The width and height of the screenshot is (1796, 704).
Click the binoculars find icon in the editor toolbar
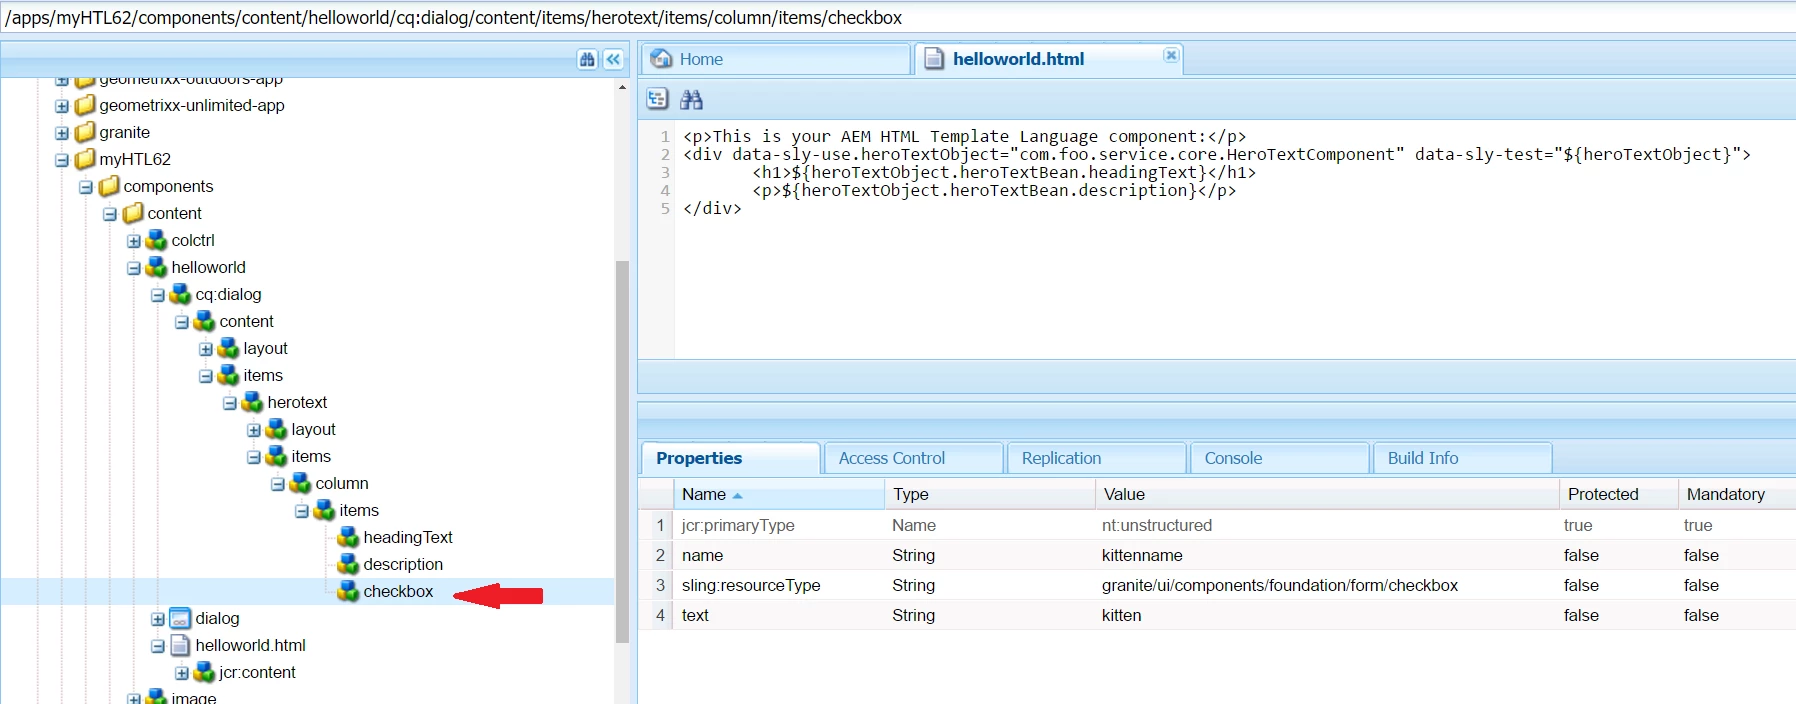click(691, 99)
